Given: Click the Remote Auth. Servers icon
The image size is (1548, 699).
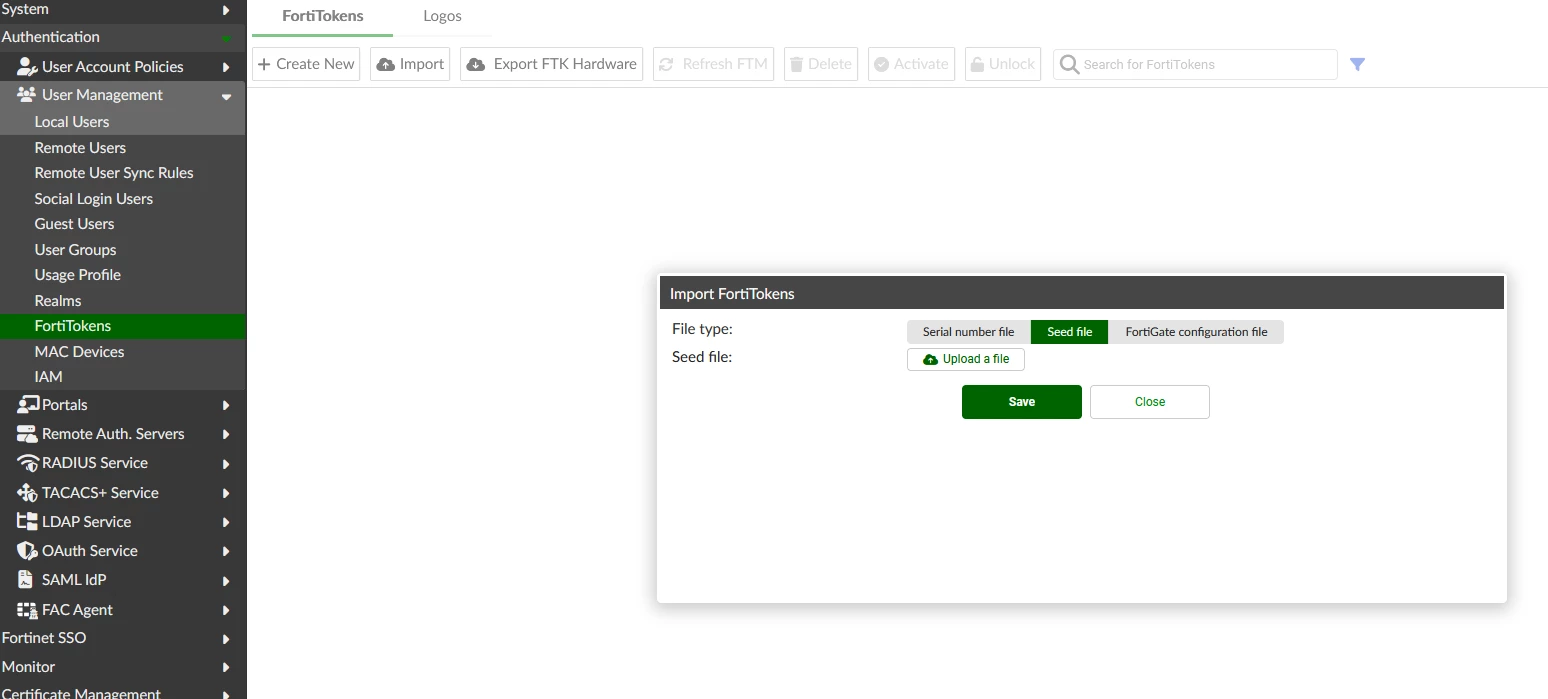Looking at the screenshot, I should click(x=28, y=434).
